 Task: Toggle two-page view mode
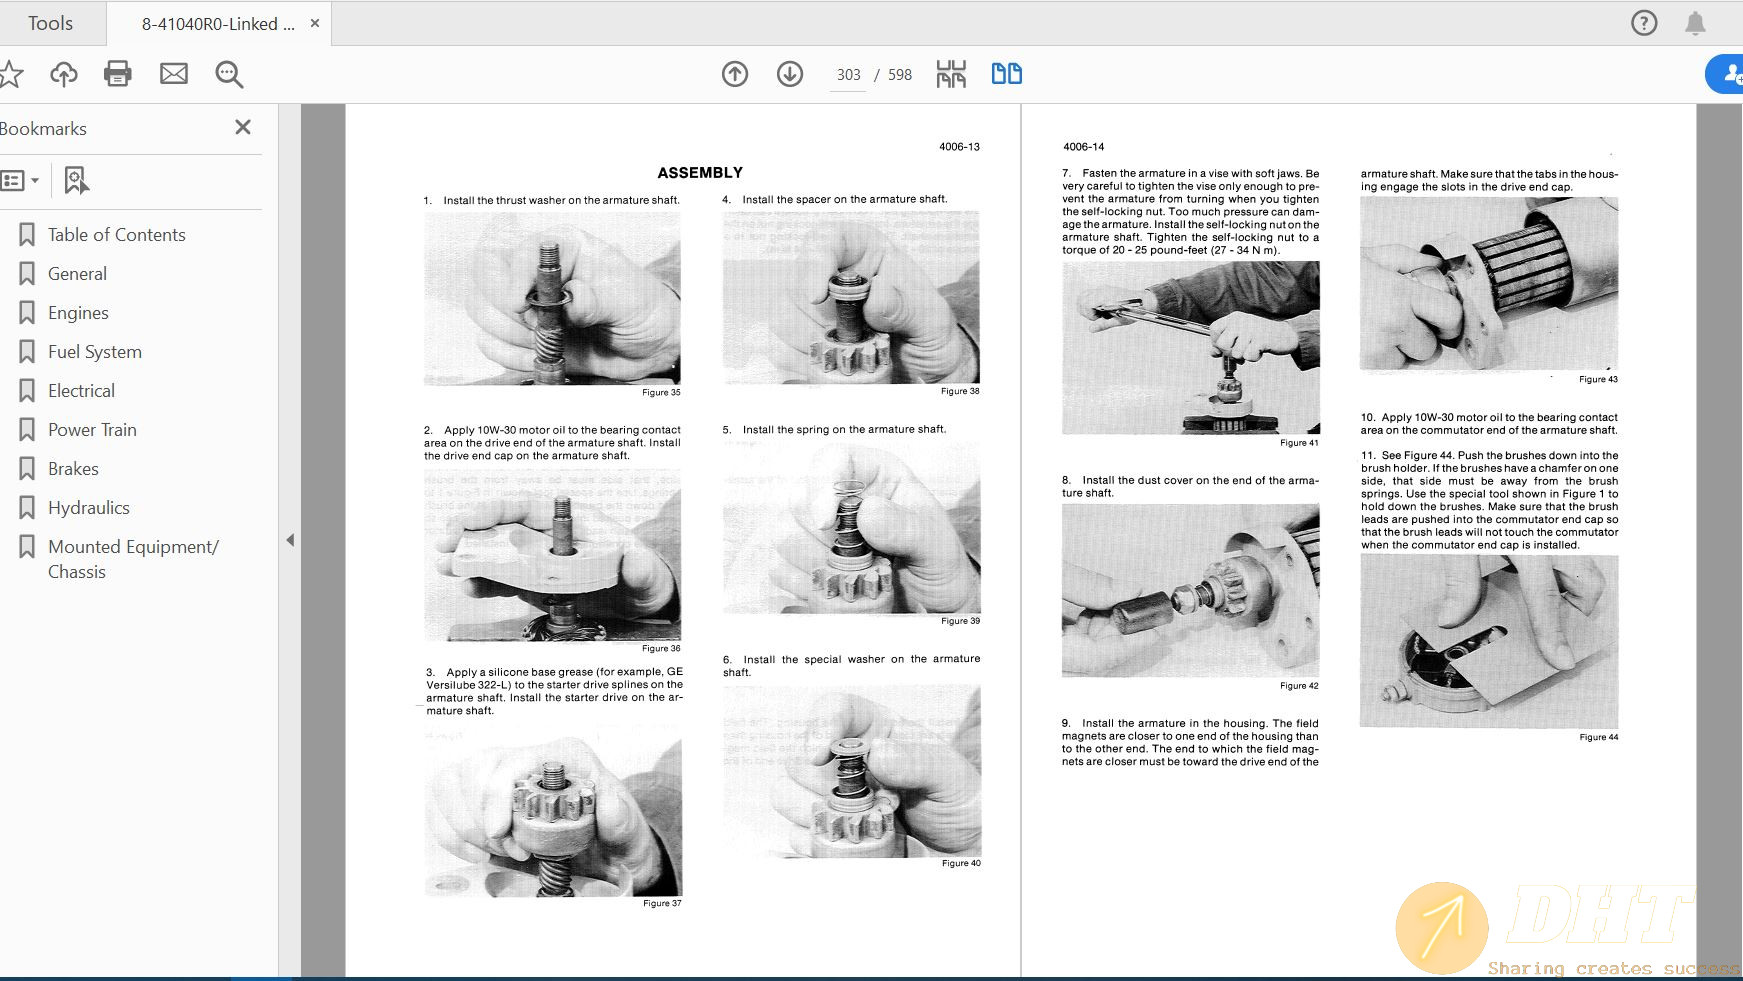tap(1006, 74)
